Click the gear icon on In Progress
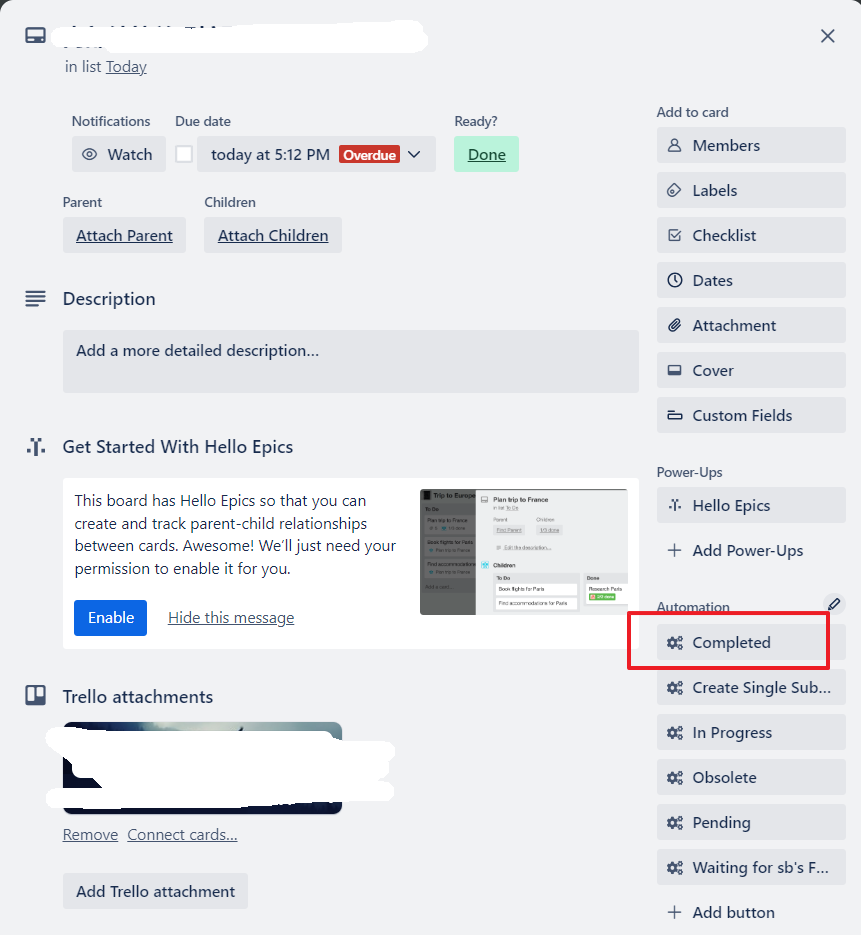This screenshot has height=935, width=861. (x=675, y=733)
